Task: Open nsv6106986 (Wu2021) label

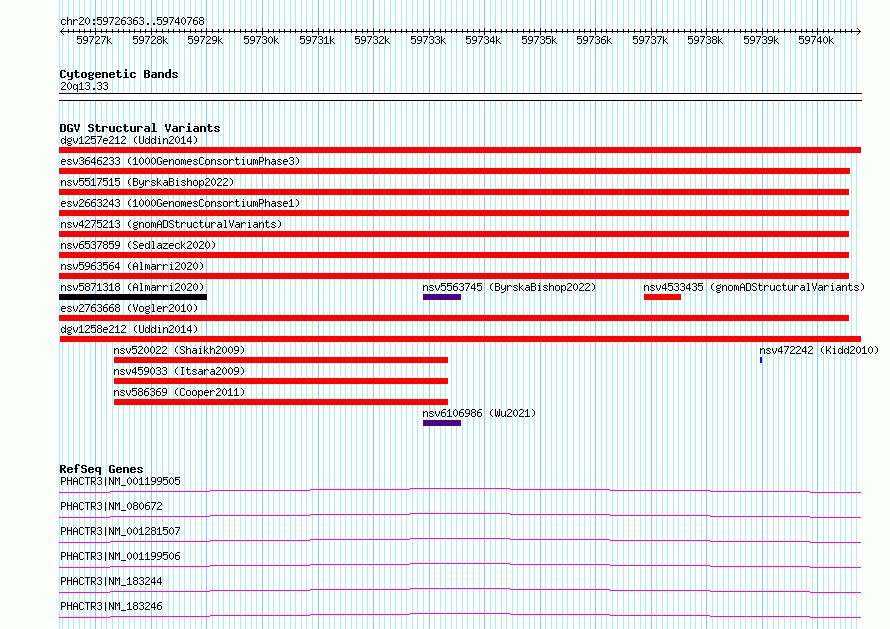Action: pyautogui.click(x=479, y=413)
